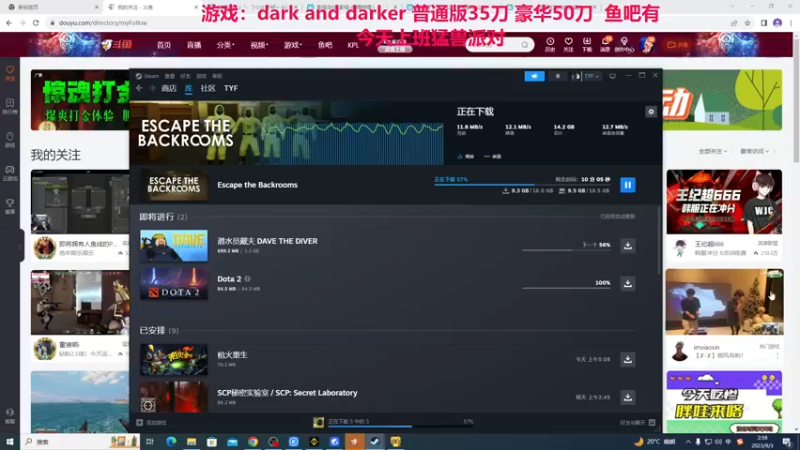
Task: Click Douyu sidebar 排行榜 icon
Action: (x=10, y=107)
